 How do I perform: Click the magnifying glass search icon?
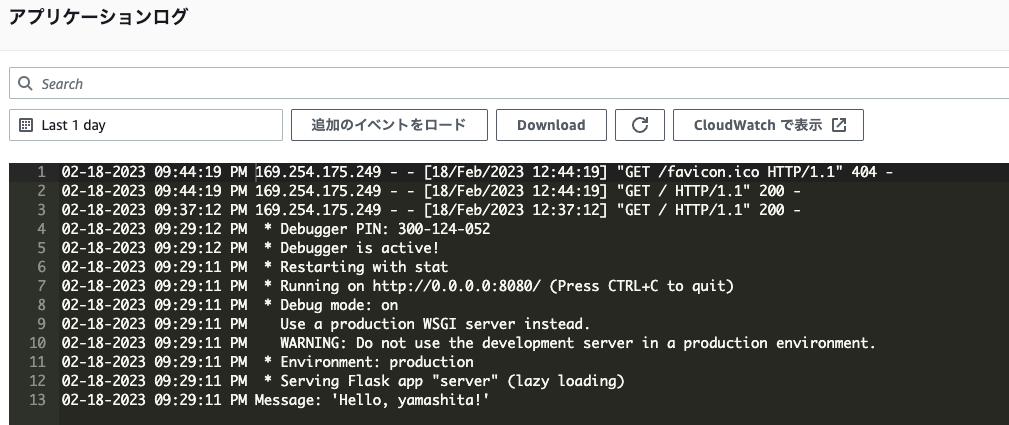coord(25,84)
